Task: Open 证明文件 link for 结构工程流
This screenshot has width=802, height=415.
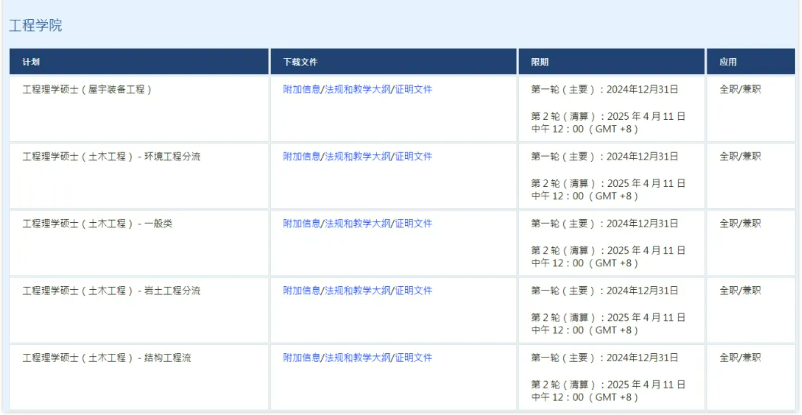Action: coord(413,357)
